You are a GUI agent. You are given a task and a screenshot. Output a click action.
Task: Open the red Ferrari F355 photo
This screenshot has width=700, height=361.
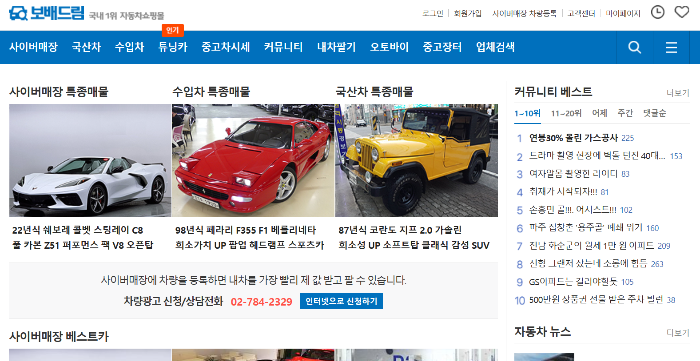[253, 161]
